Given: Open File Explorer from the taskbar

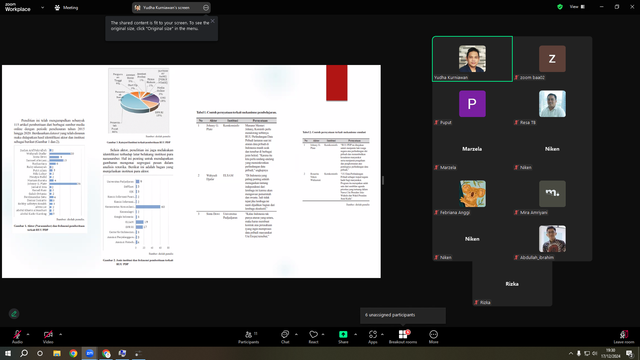Looking at the screenshot, I should [57, 353].
